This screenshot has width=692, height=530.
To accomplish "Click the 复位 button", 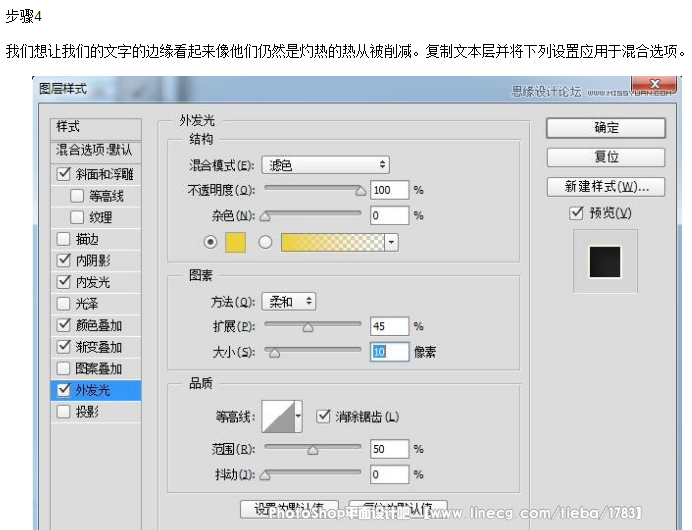I will click(x=606, y=157).
